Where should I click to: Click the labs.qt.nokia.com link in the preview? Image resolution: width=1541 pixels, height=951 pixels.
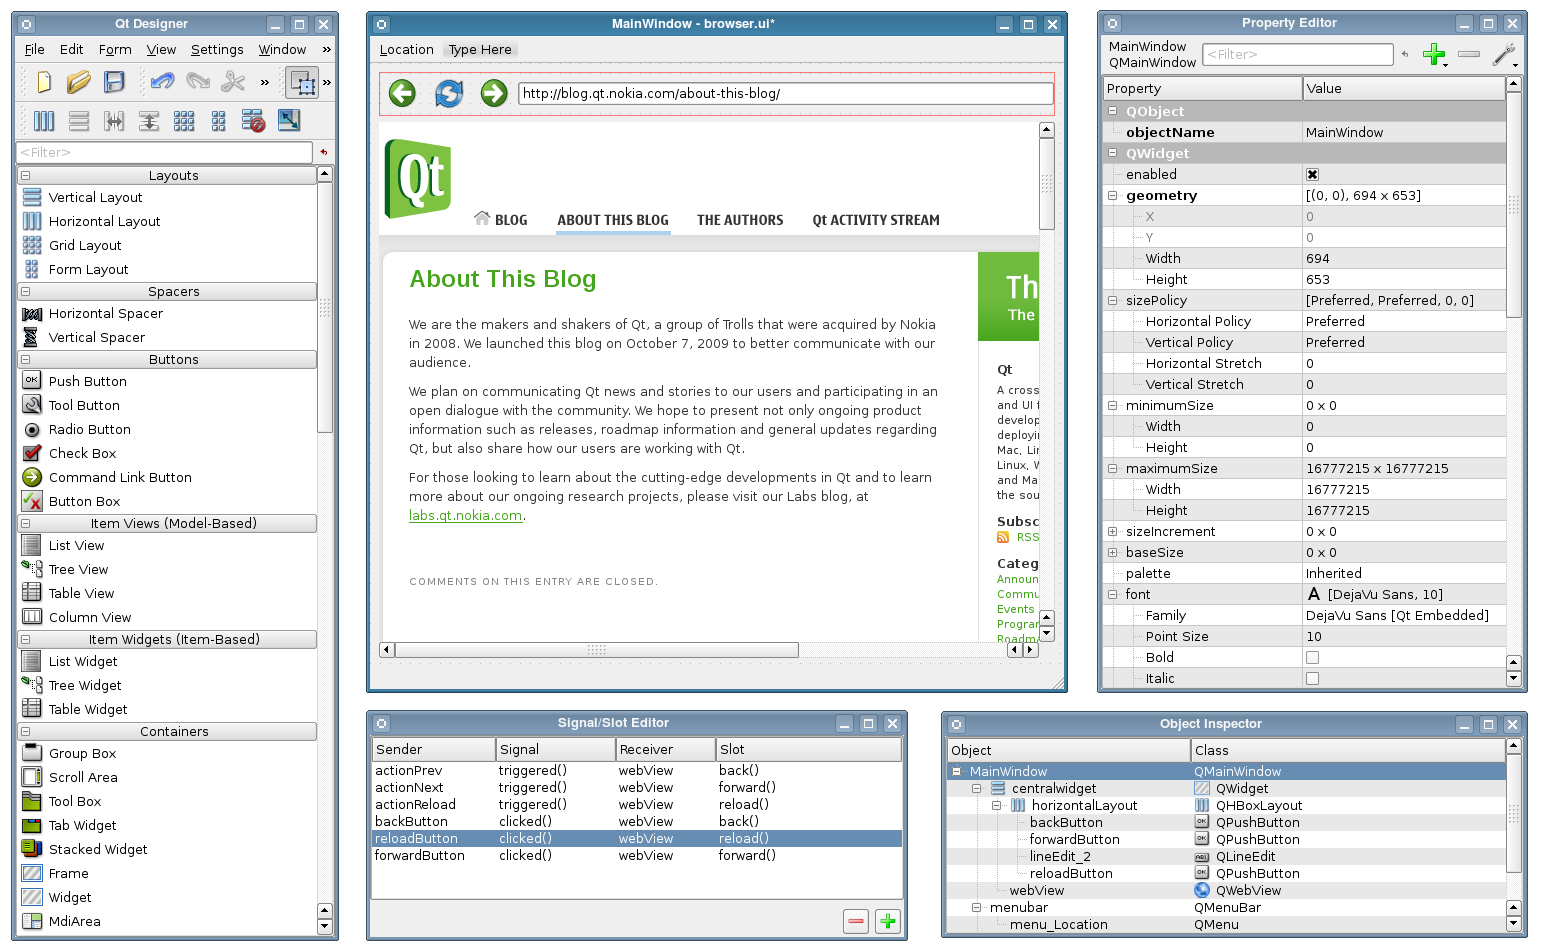pos(465,515)
